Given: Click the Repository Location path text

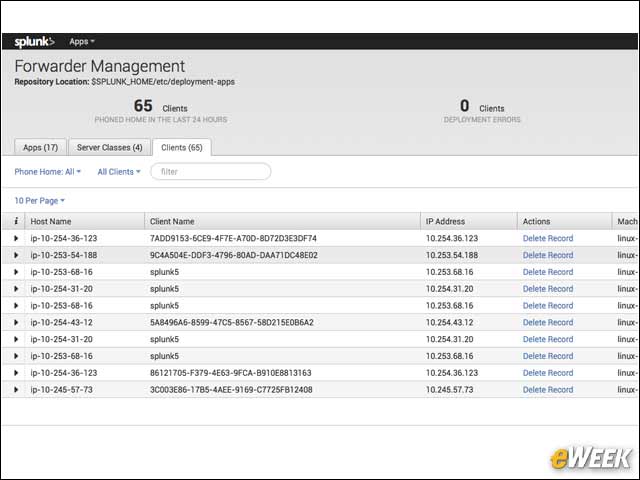Looking at the screenshot, I should 163,82.
